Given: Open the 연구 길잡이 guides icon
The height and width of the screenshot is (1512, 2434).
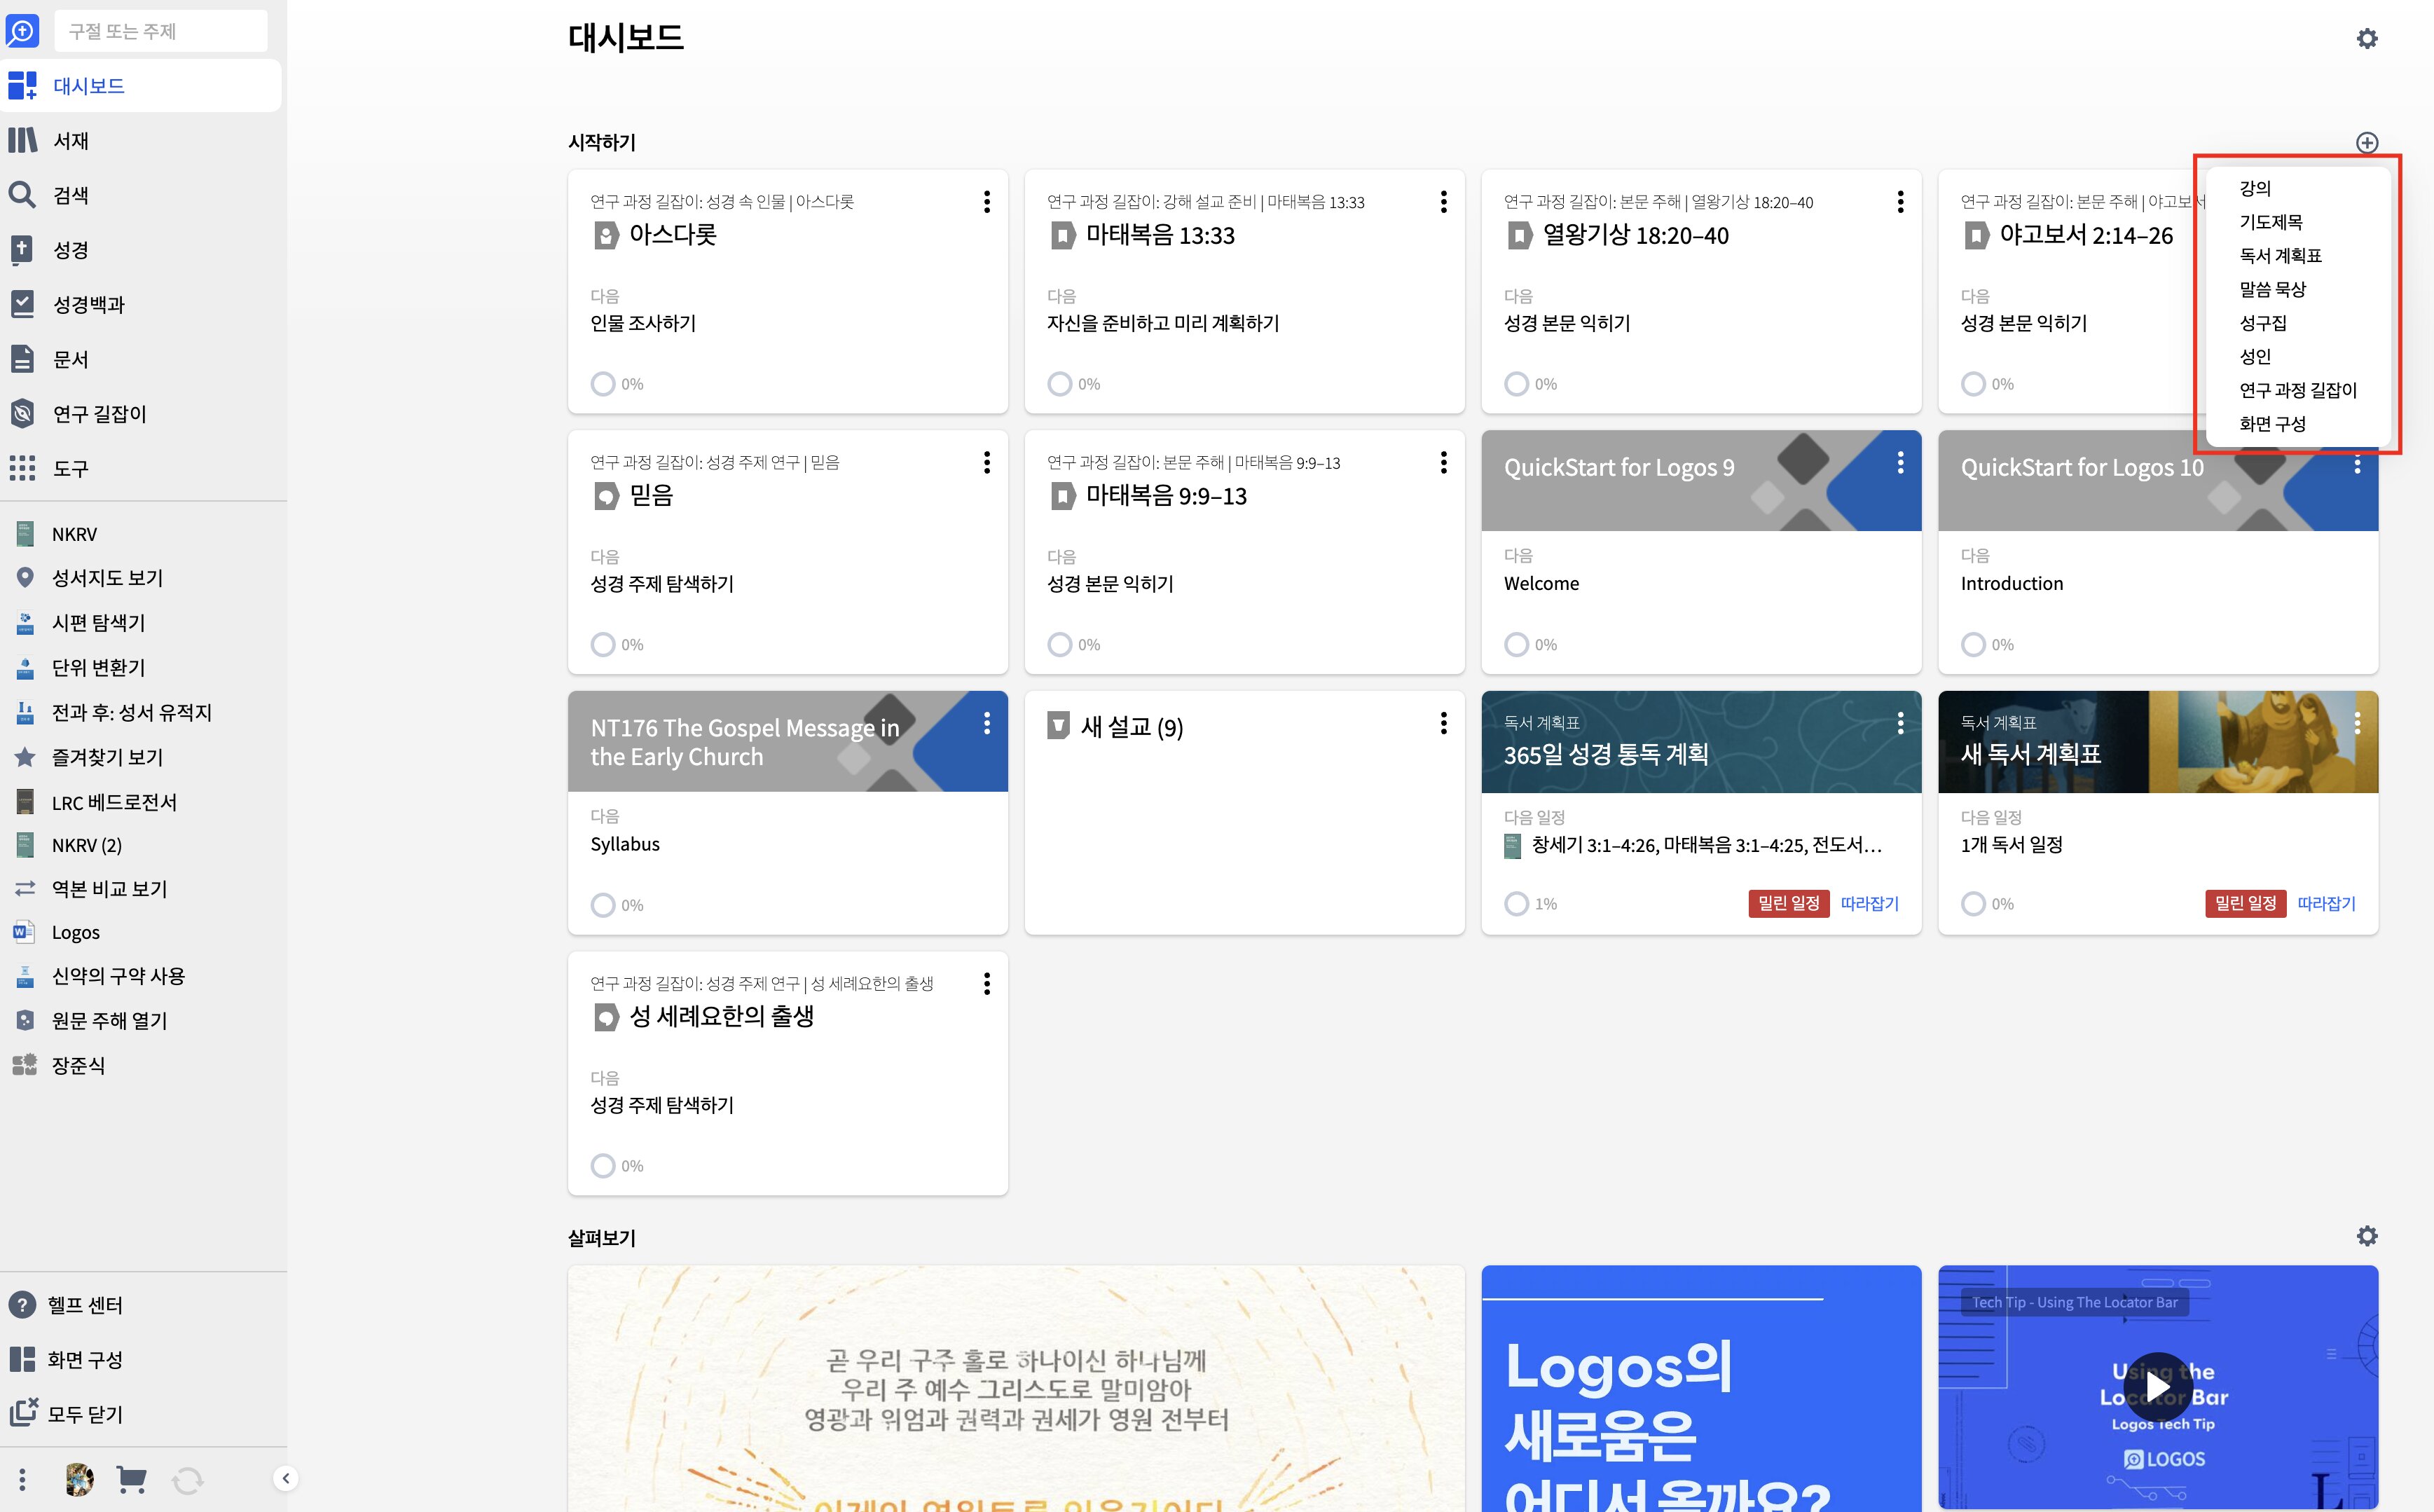Looking at the screenshot, I should 22,413.
